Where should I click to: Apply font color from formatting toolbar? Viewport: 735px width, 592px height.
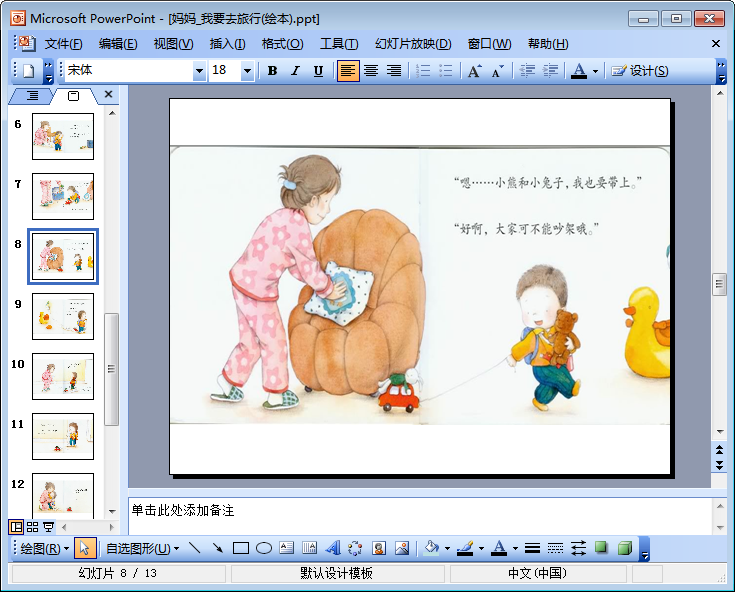[579, 71]
